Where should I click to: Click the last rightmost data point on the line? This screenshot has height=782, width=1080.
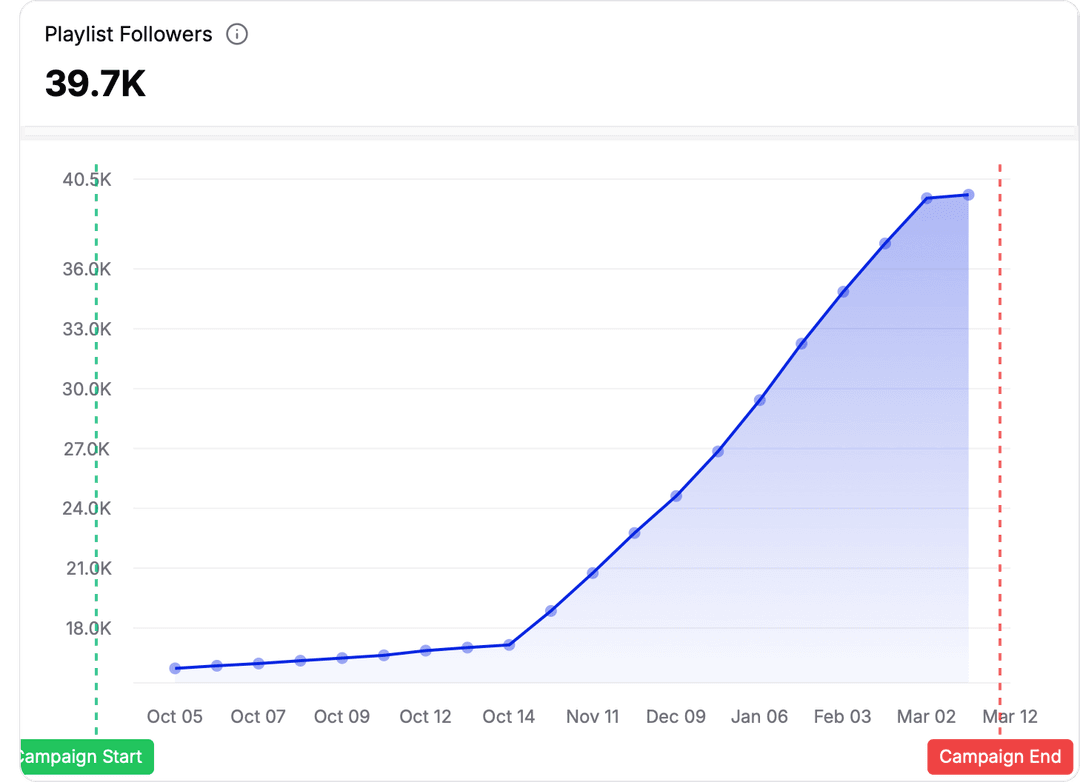coord(968,195)
